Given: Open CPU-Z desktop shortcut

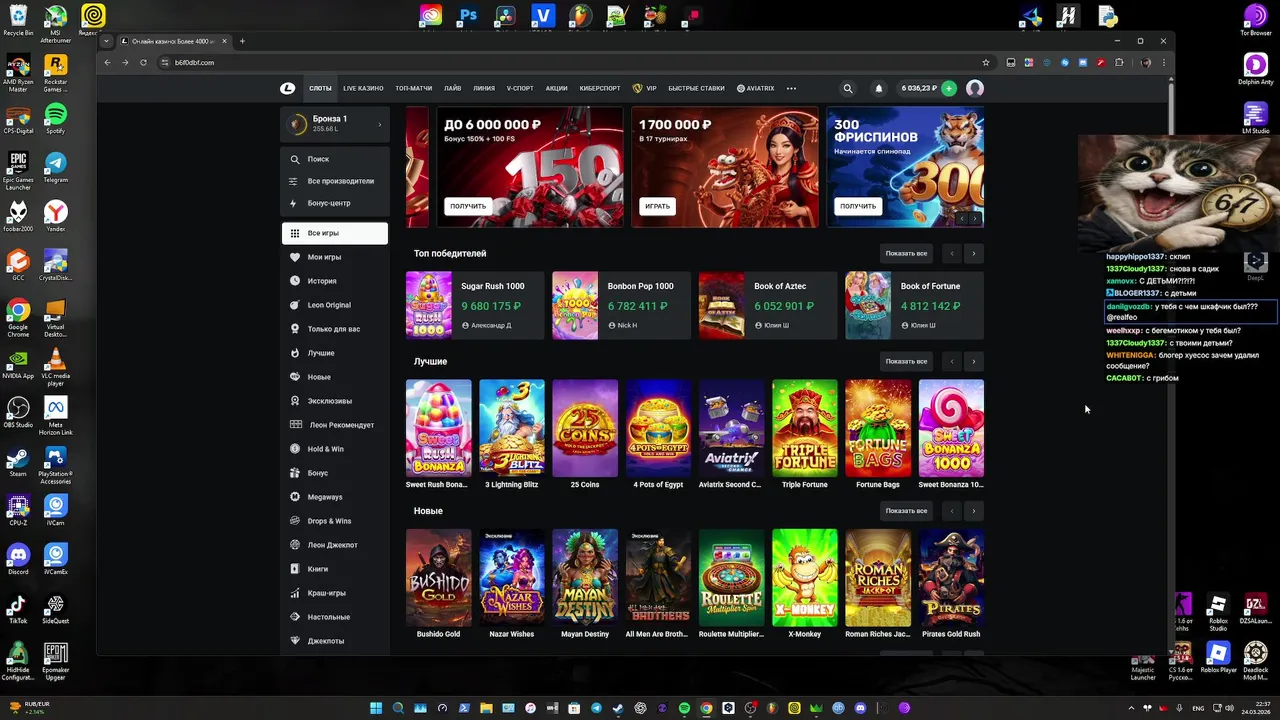Looking at the screenshot, I should pyautogui.click(x=18, y=509).
